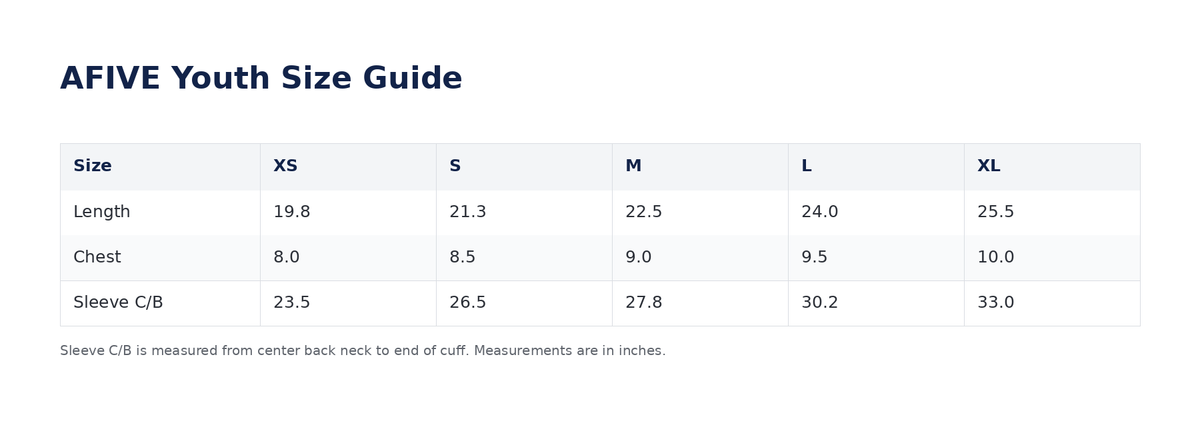Click the Size header cell
Screen dimensions: 1200x439
160,166
